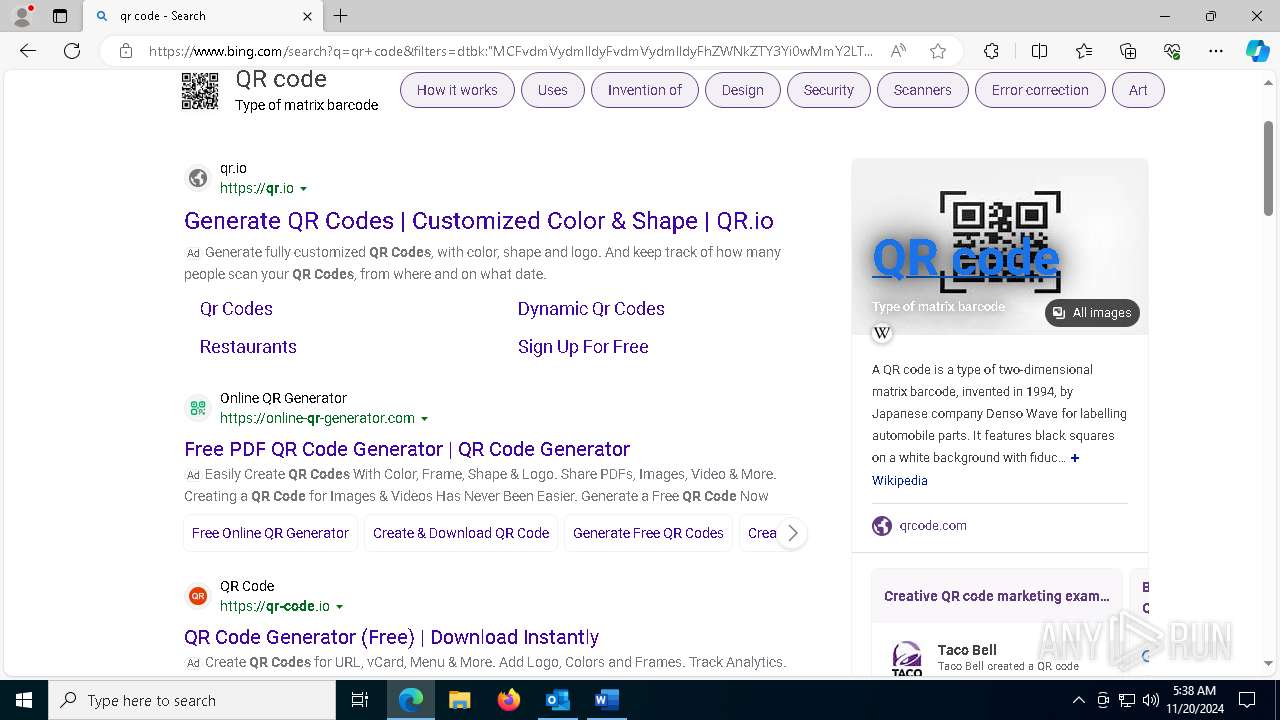Open QR Code Generator (Free) link

pyautogui.click(x=391, y=637)
